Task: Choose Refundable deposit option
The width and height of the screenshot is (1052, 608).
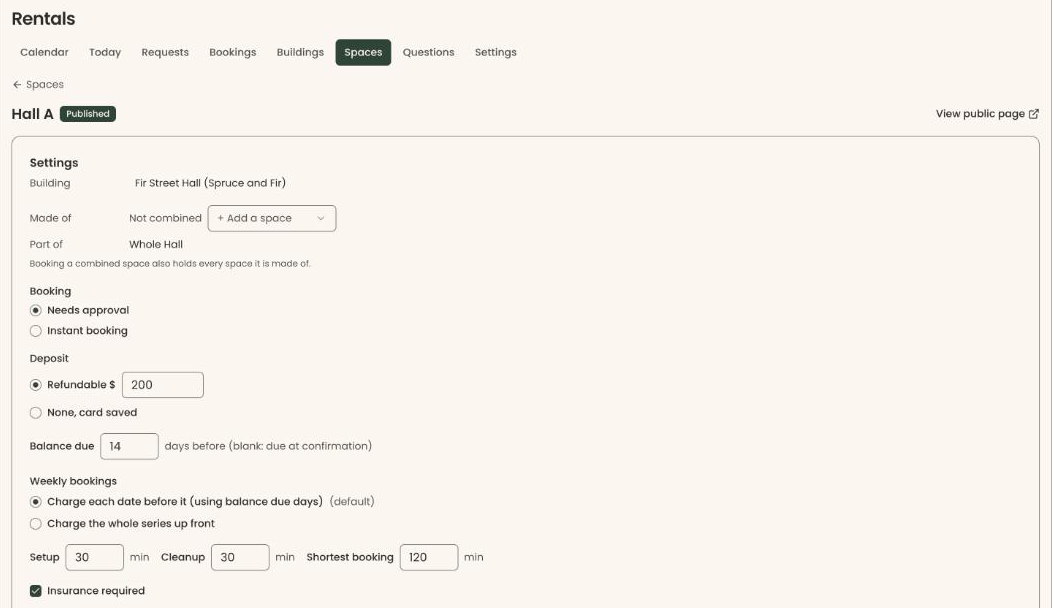Action: click(x=36, y=385)
